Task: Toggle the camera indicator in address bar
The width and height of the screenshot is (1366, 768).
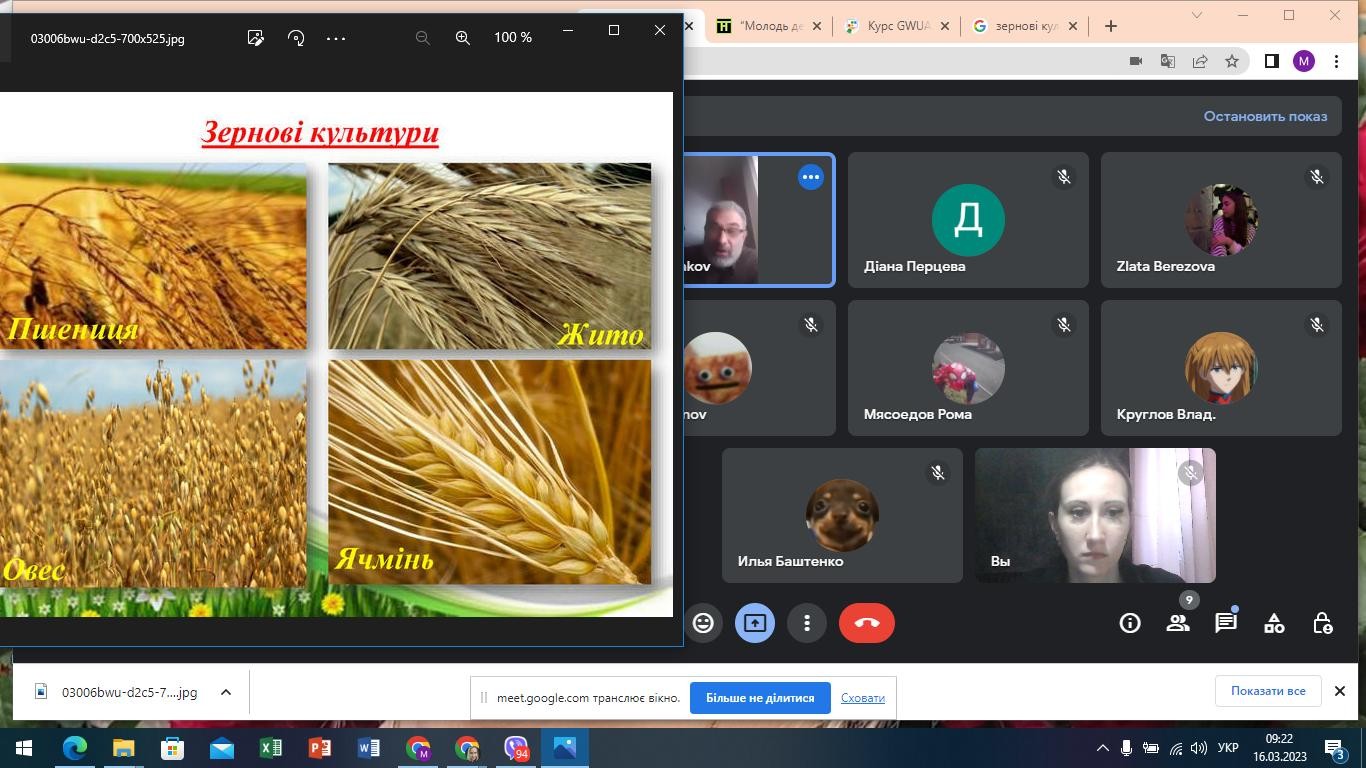Action: (1136, 61)
